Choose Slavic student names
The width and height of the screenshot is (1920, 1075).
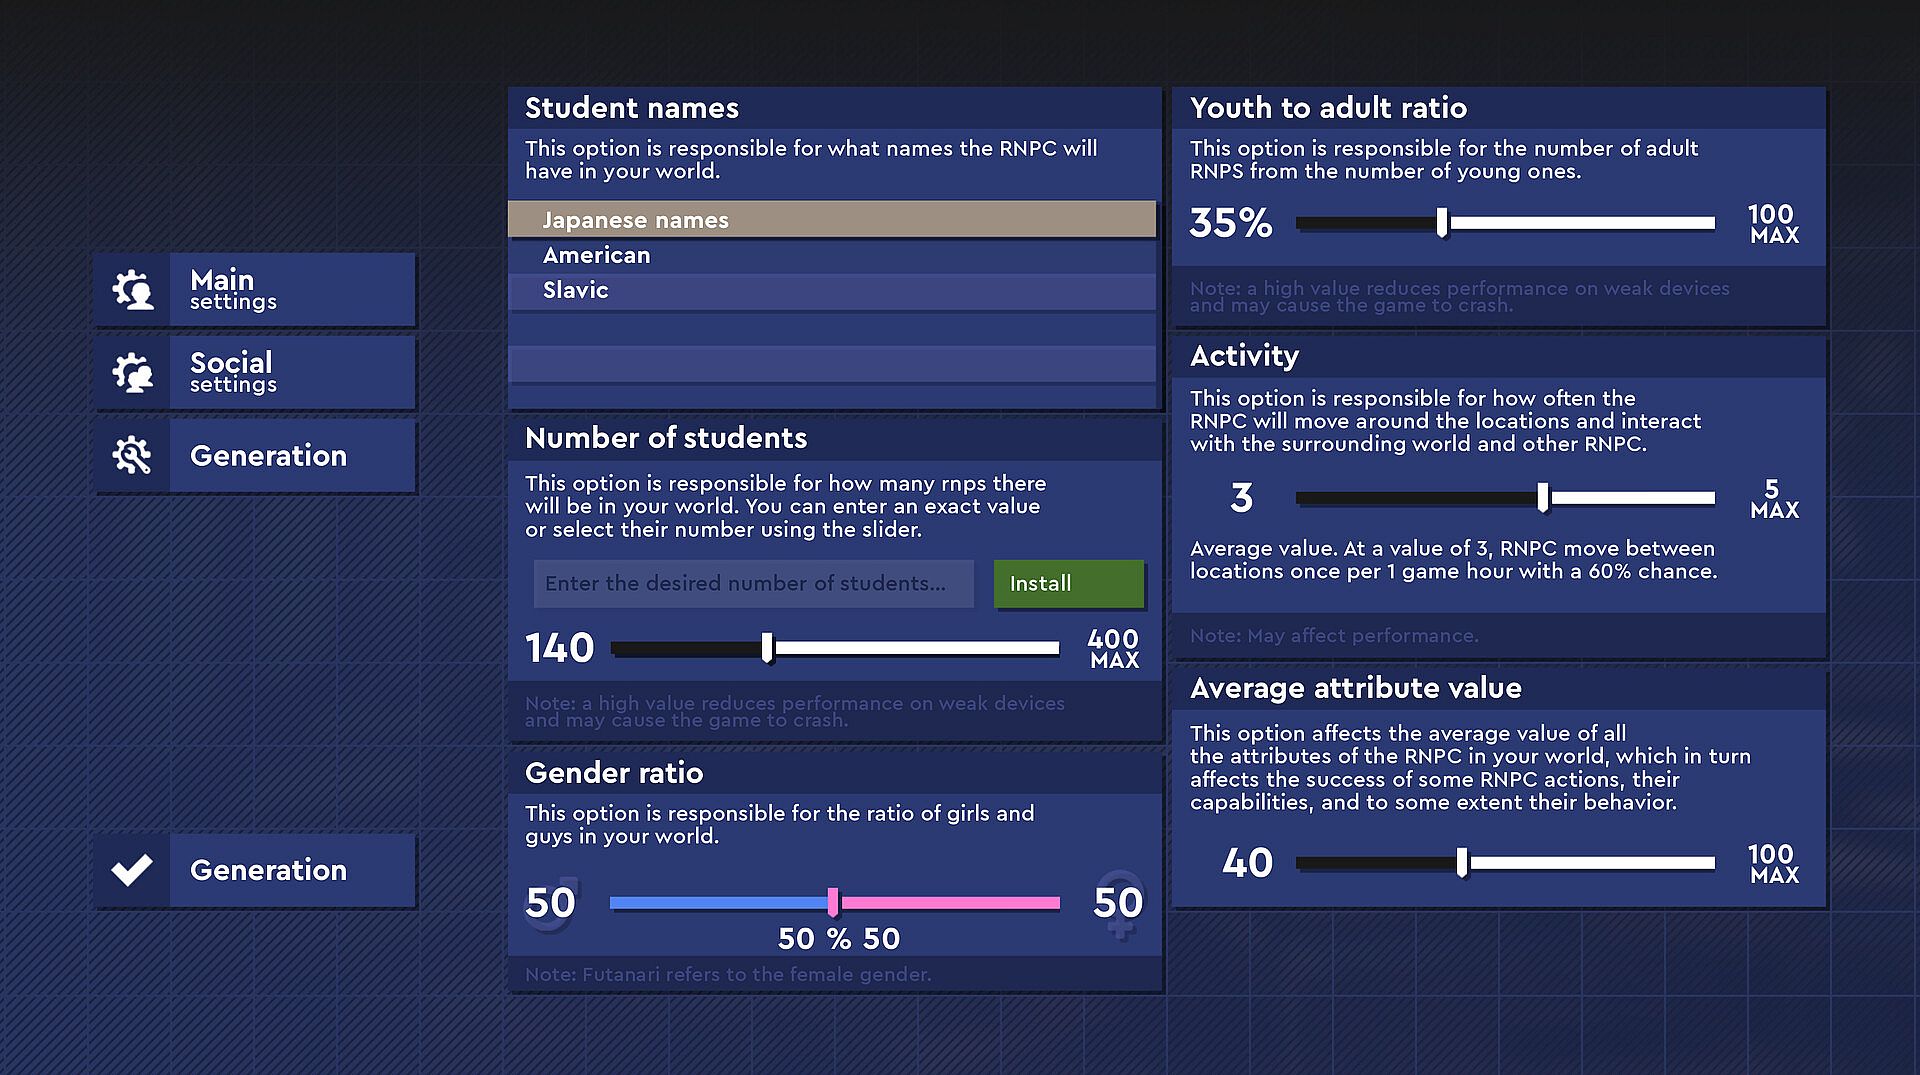(x=832, y=291)
